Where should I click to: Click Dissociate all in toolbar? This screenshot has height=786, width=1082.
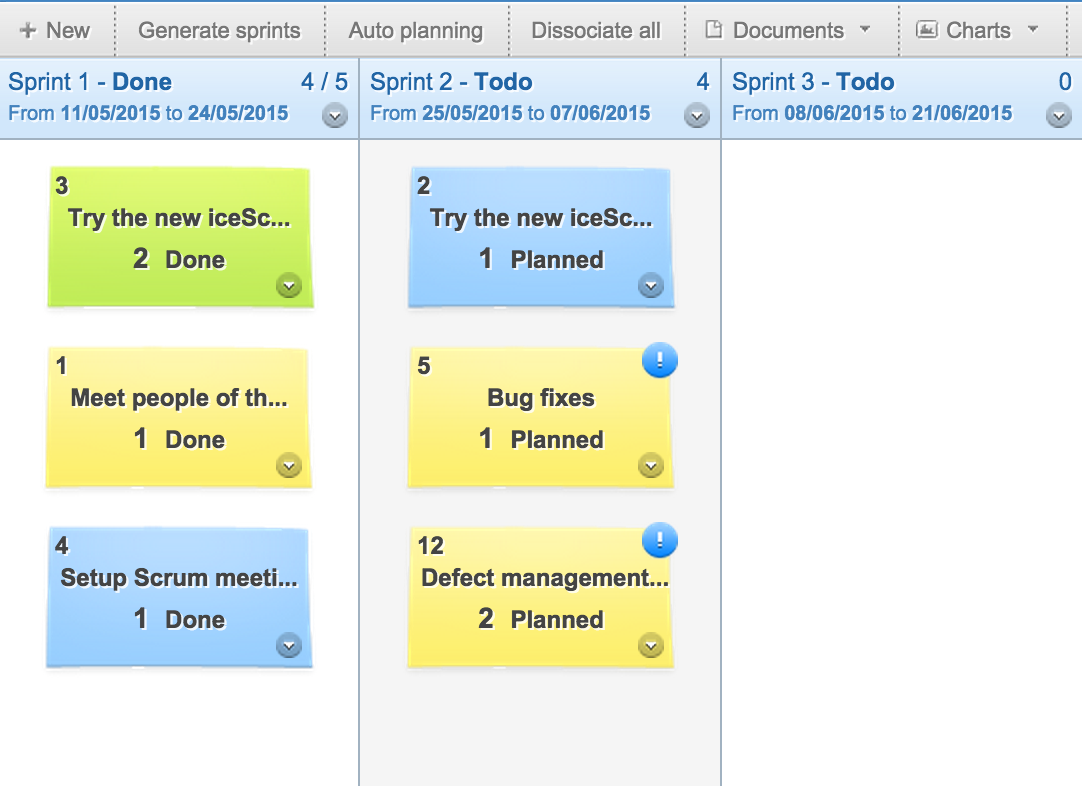pos(596,30)
